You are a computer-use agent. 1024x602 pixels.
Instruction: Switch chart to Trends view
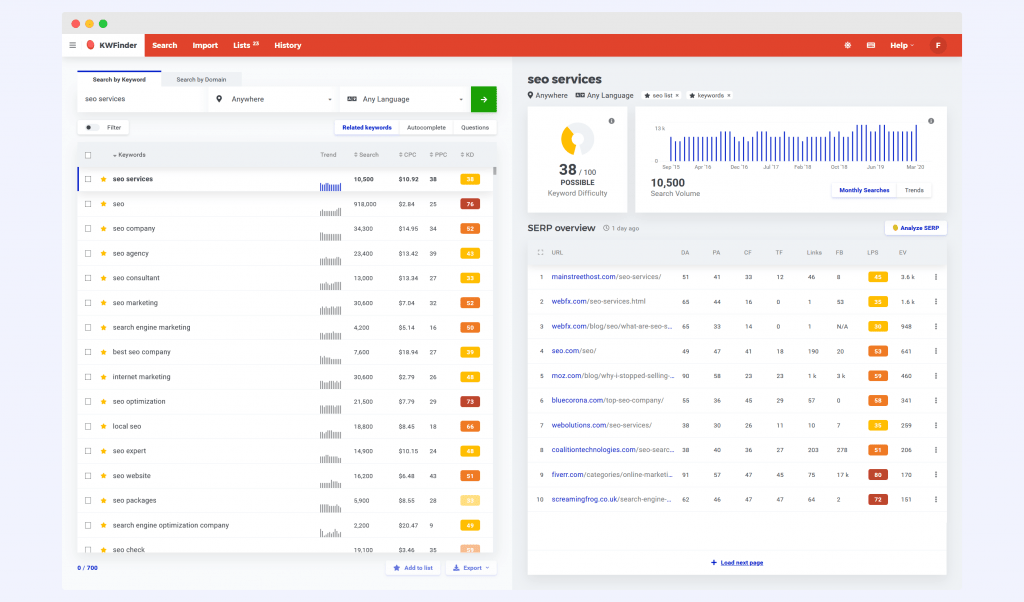[x=914, y=190]
